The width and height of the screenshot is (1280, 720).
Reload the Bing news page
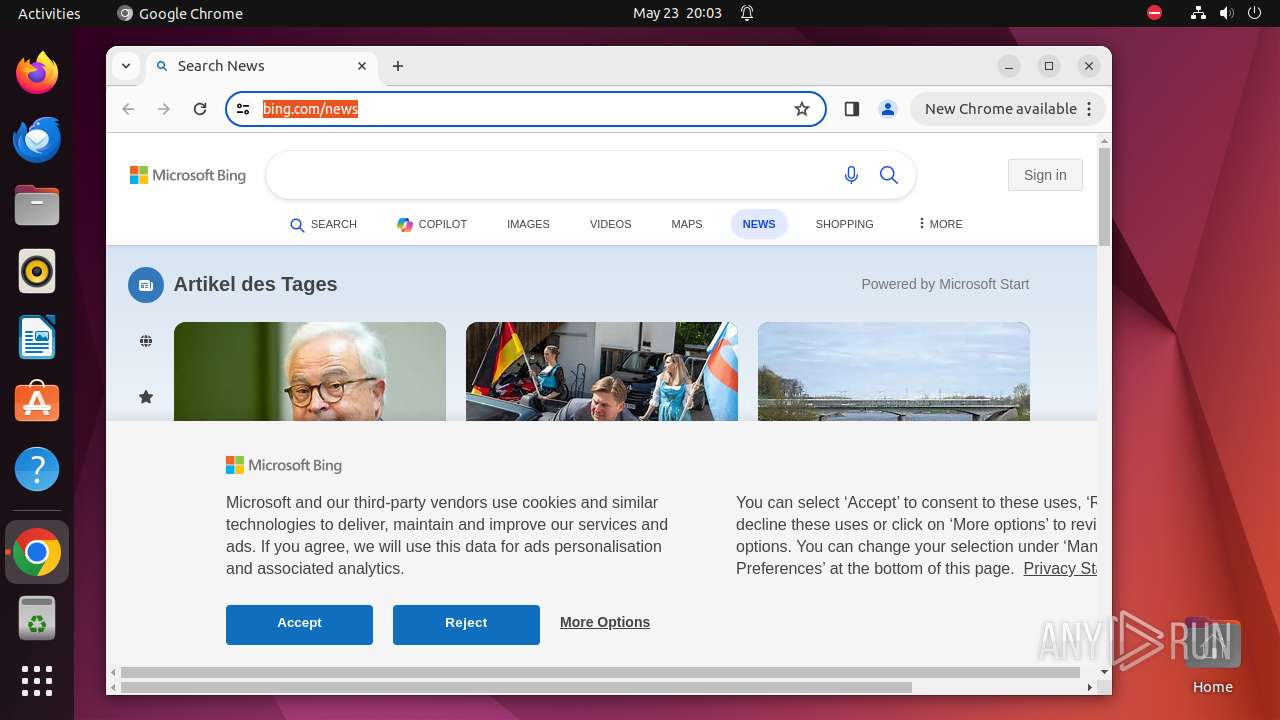tap(200, 109)
